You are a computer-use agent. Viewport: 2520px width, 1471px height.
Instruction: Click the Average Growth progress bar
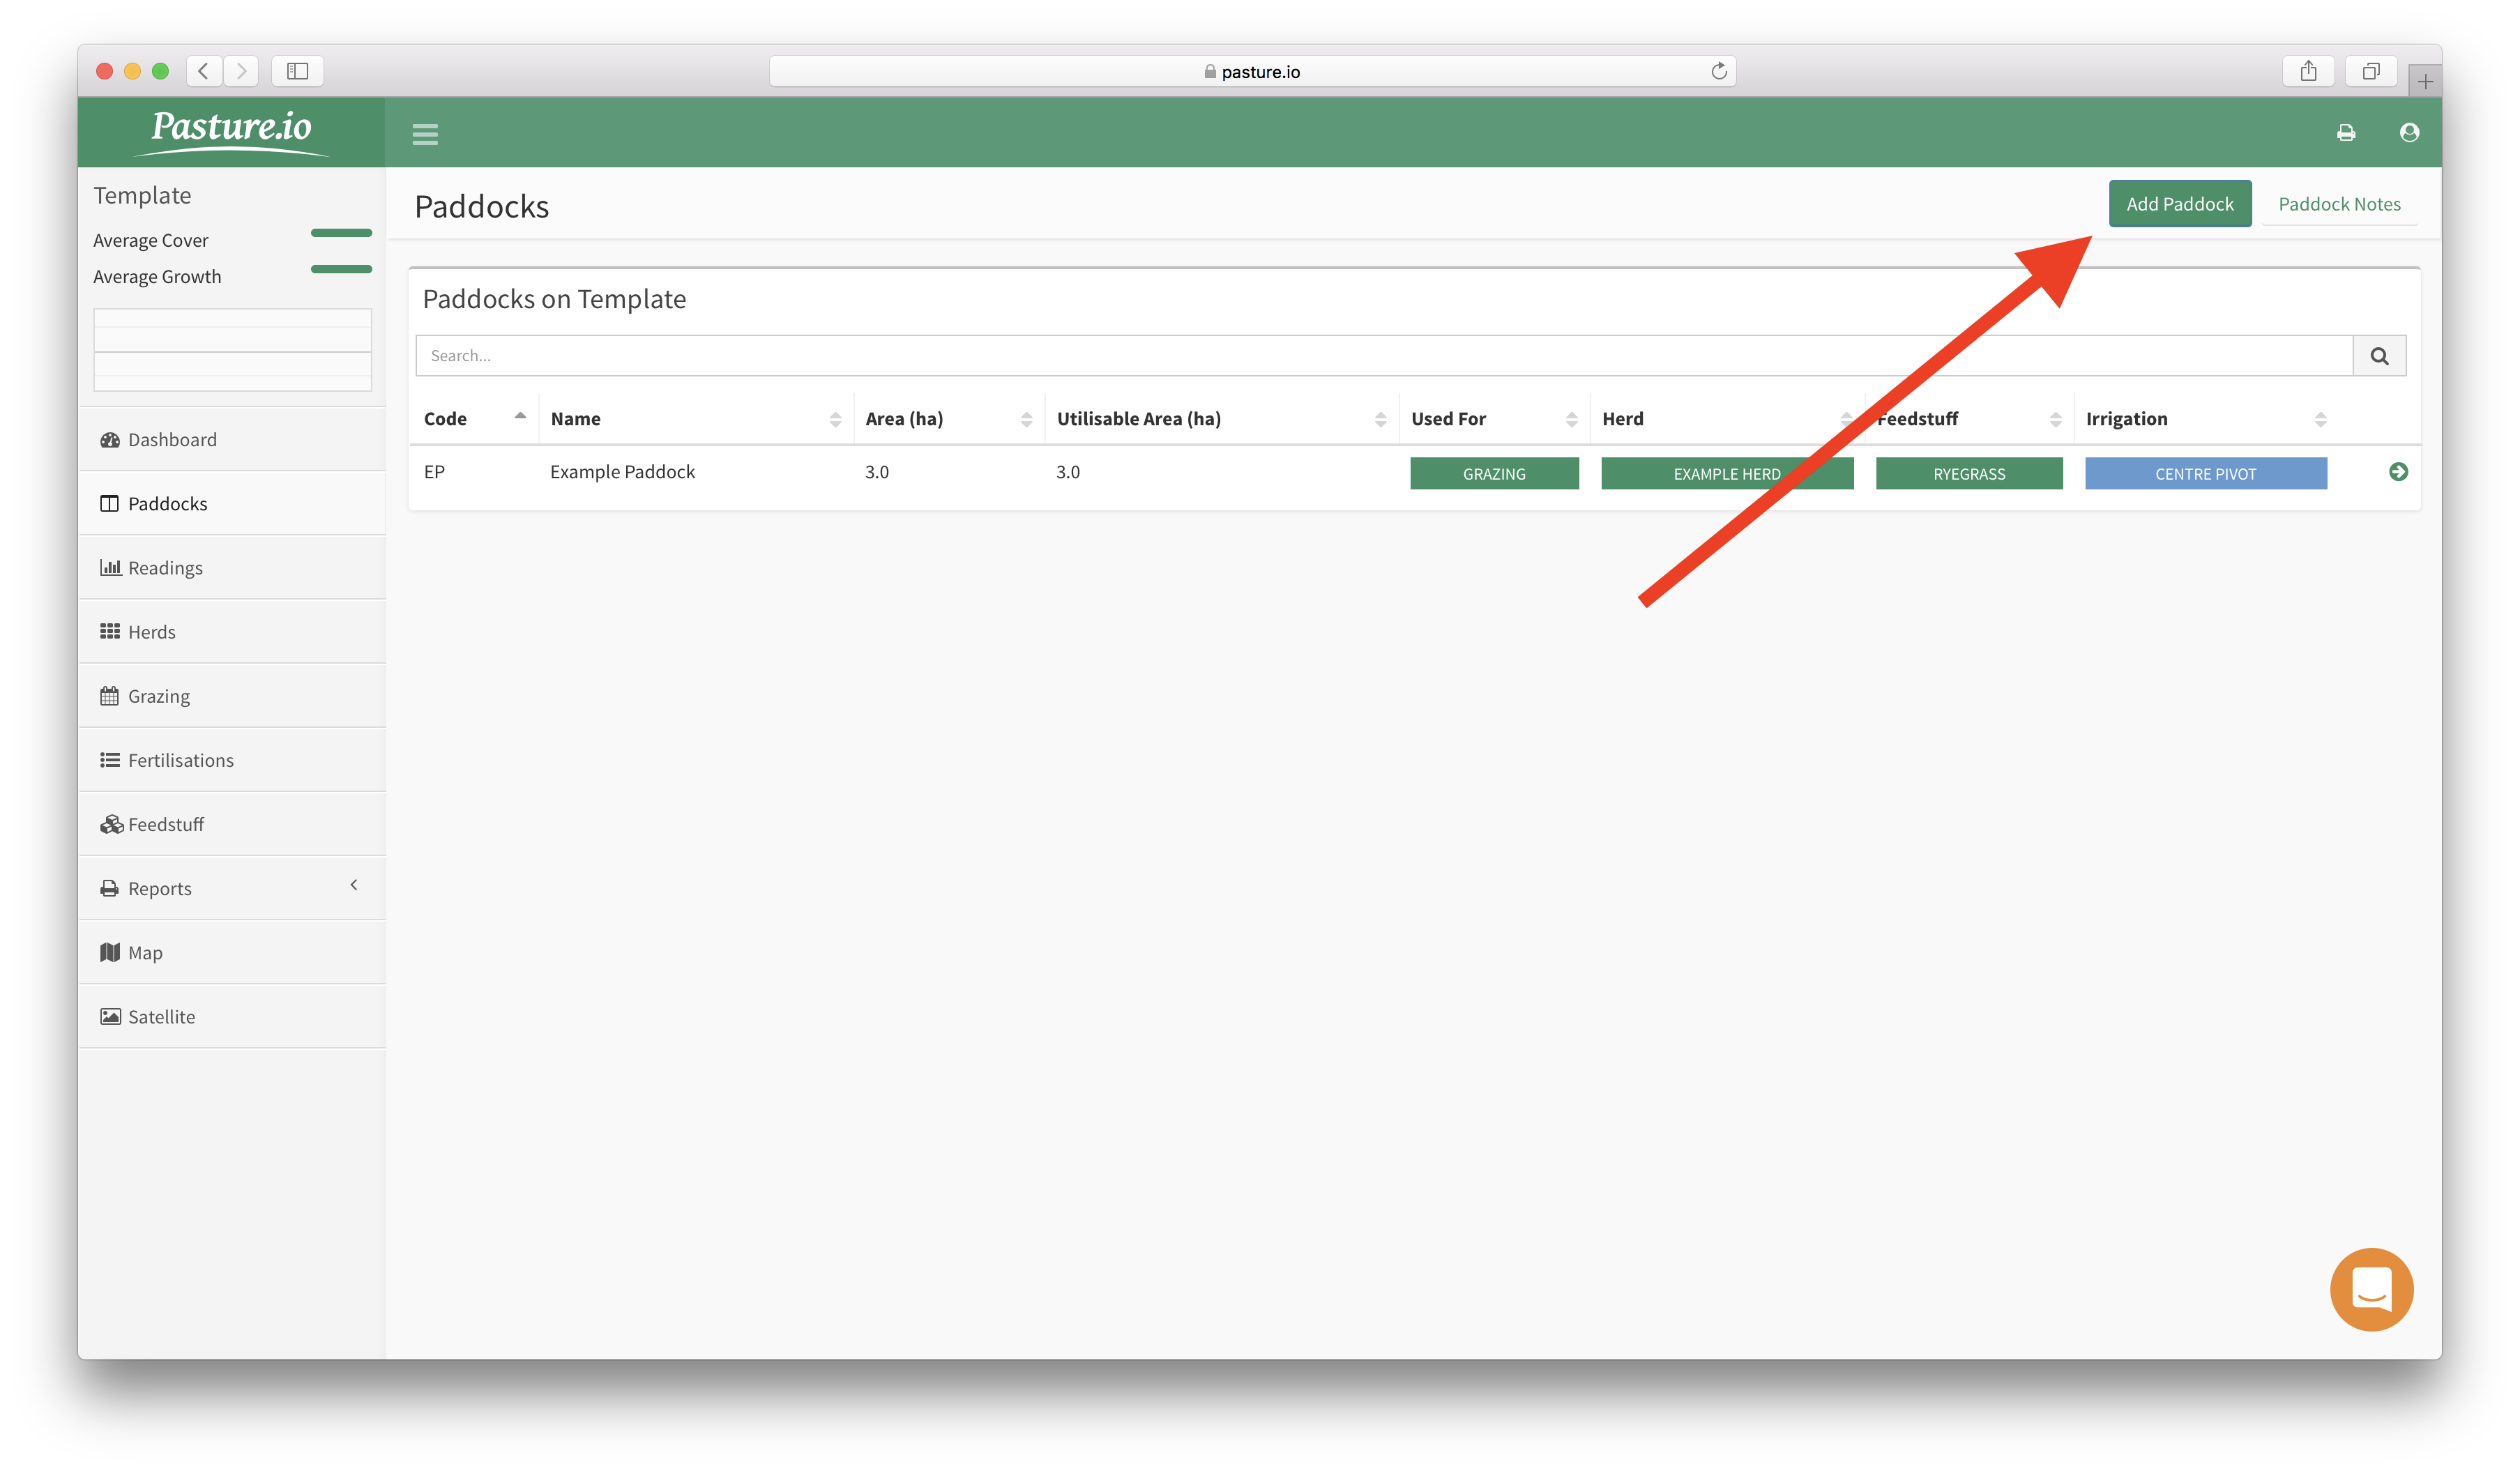pyautogui.click(x=341, y=269)
